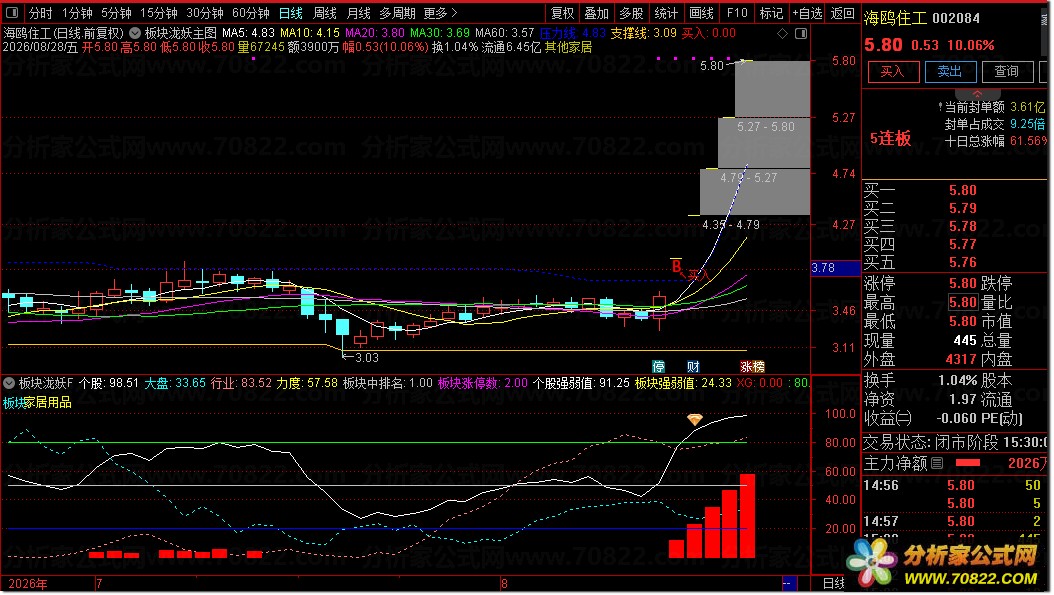Click the 买二 bid row price 5.79
Screen dimensions: 1054x595
[962, 208]
